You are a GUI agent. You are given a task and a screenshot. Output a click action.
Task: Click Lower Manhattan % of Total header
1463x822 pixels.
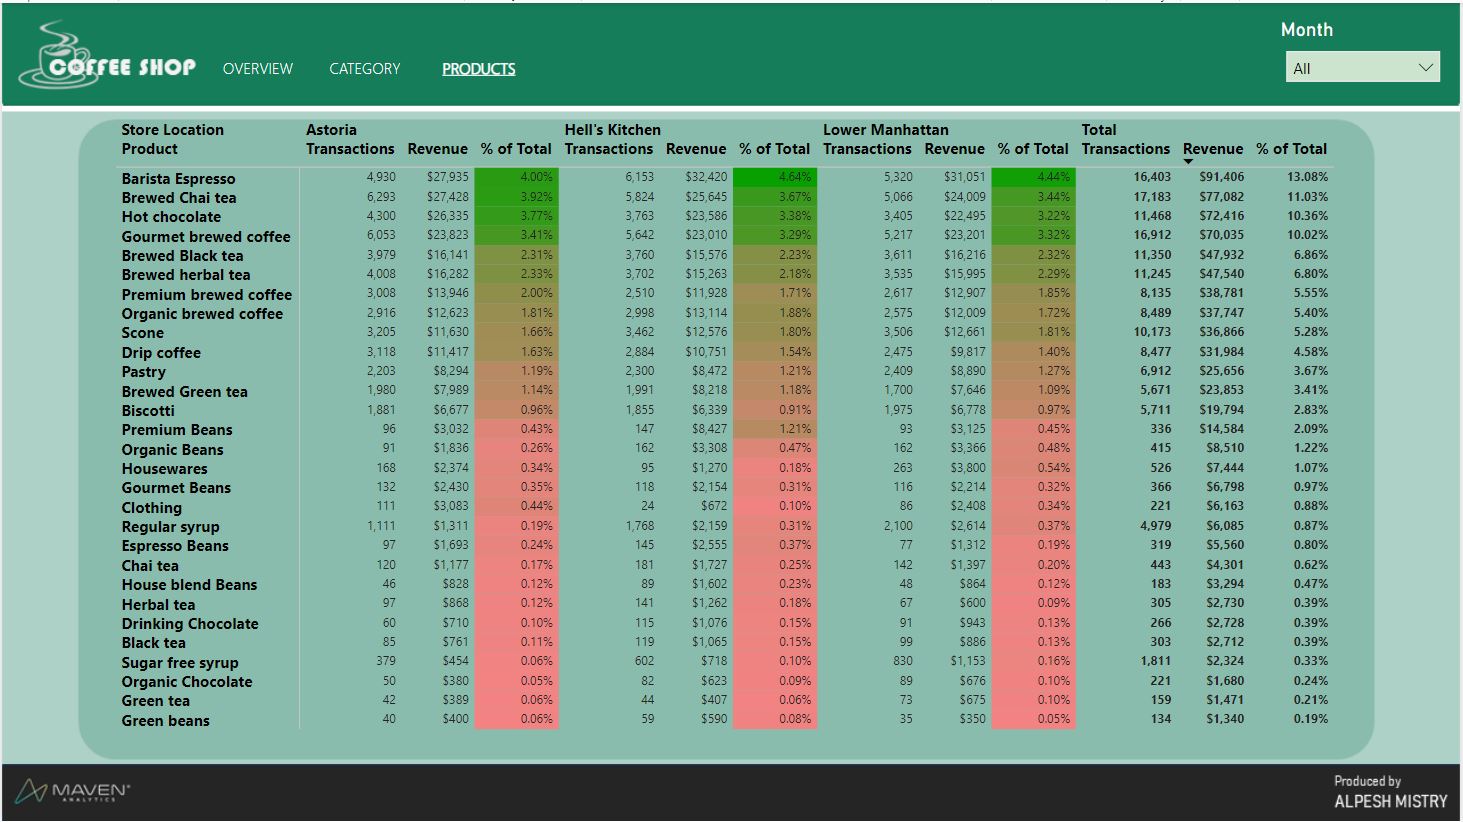[1033, 149]
